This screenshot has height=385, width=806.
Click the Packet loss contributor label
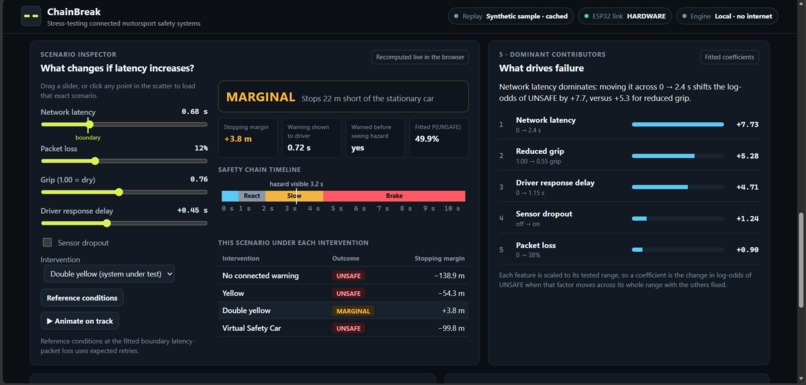tap(536, 245)
